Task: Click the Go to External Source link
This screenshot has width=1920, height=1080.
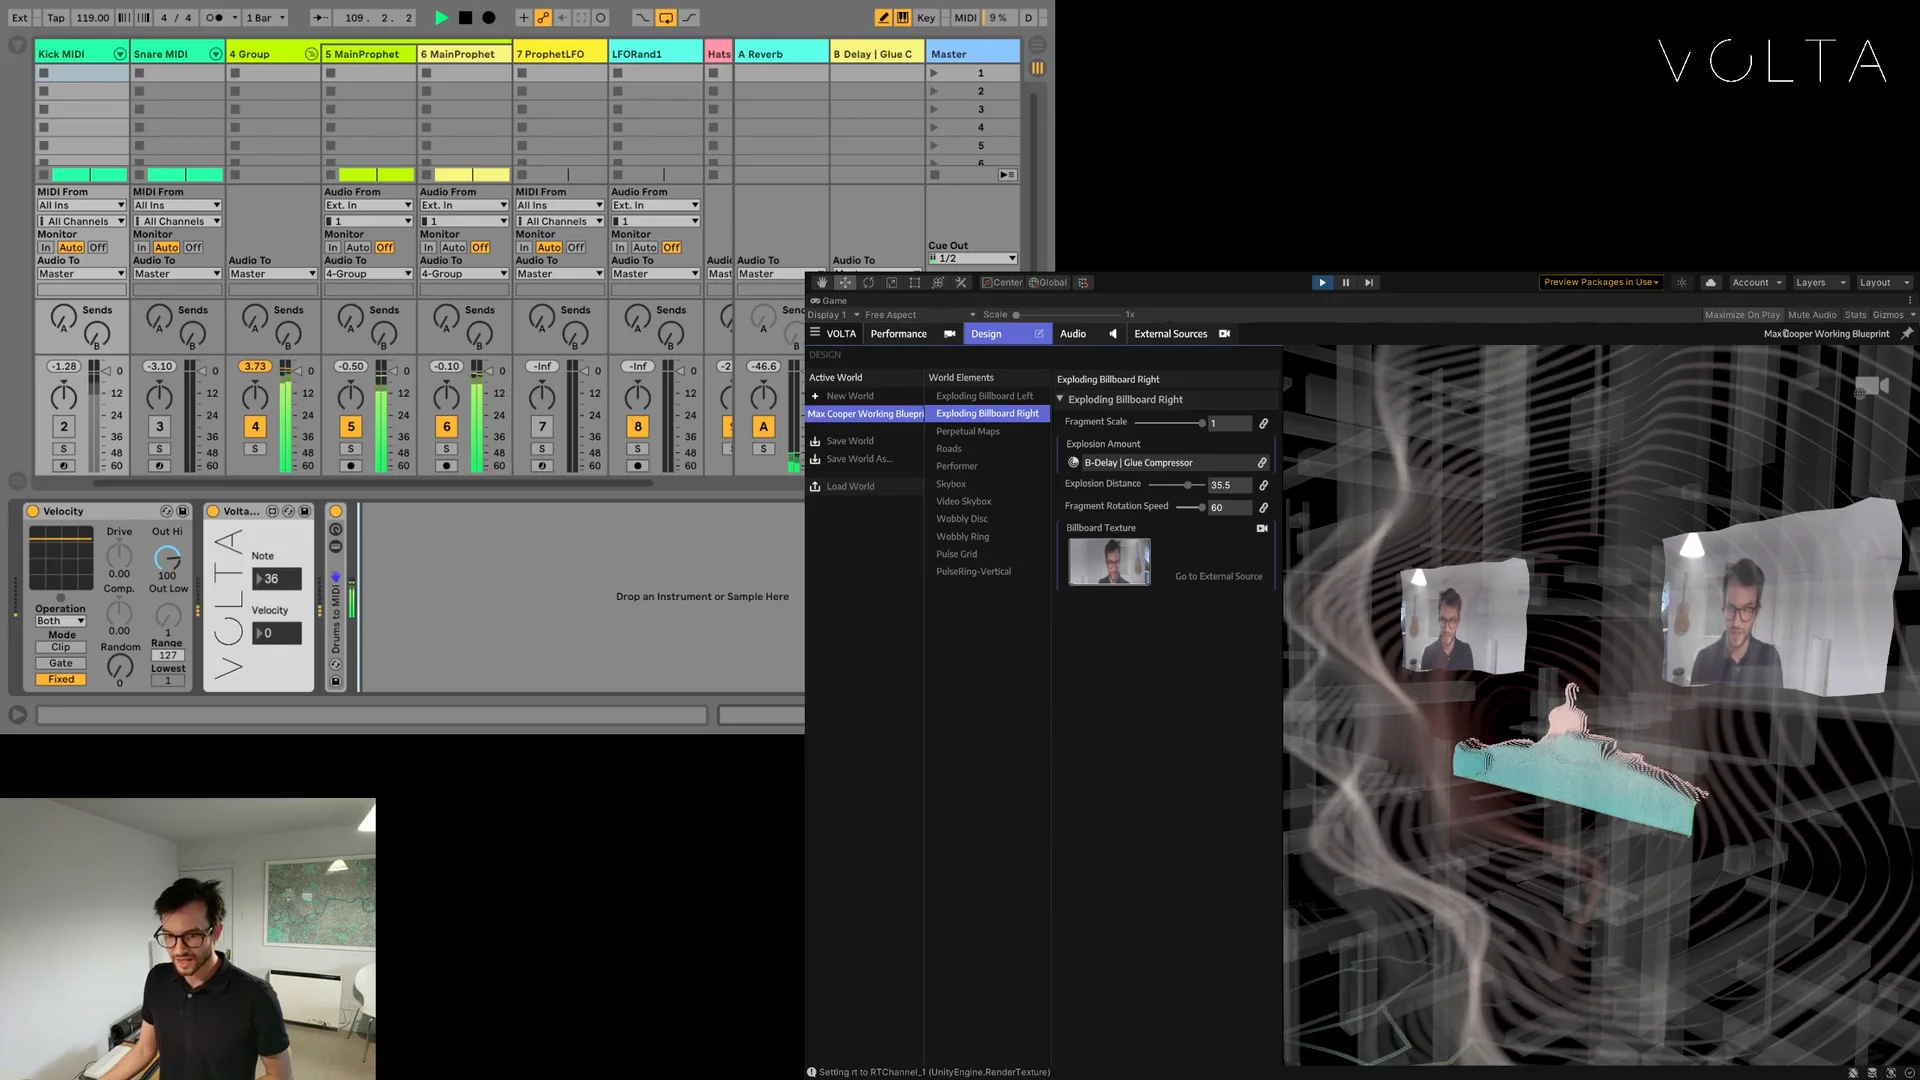Action: [x=1218, y=576]
